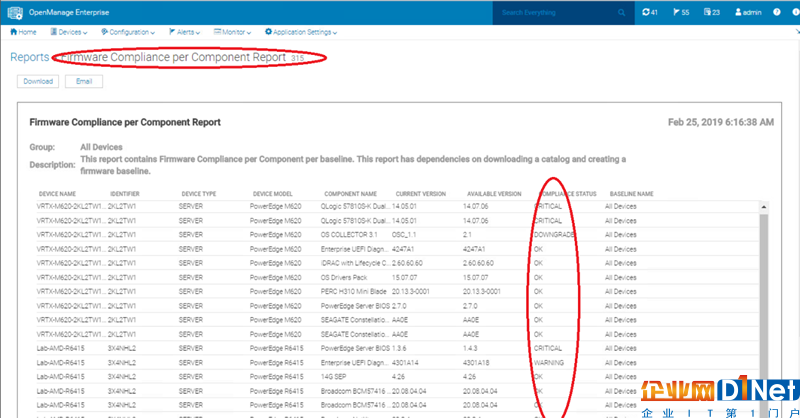Click the scrollbar up arrow in report table

764,207
